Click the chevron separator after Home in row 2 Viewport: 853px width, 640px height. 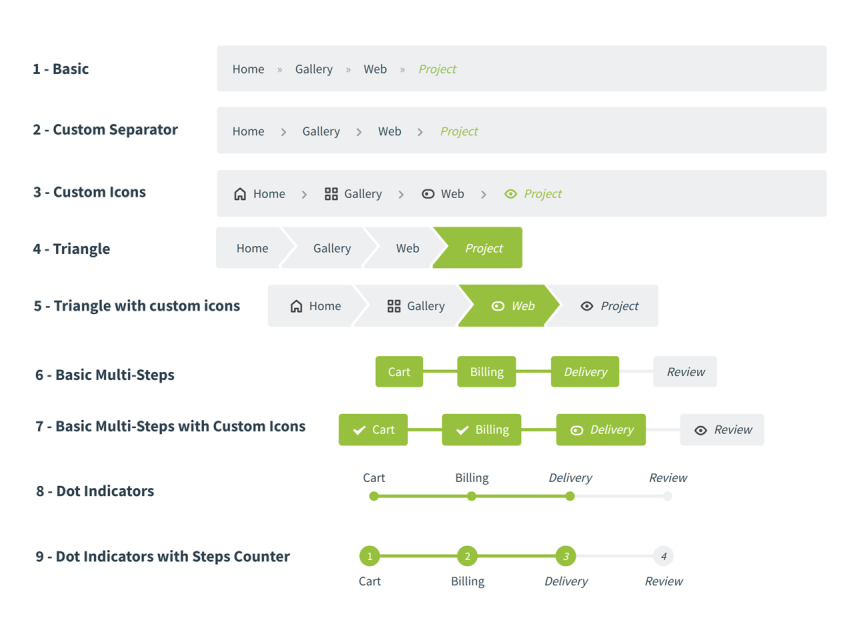[283, 132]
